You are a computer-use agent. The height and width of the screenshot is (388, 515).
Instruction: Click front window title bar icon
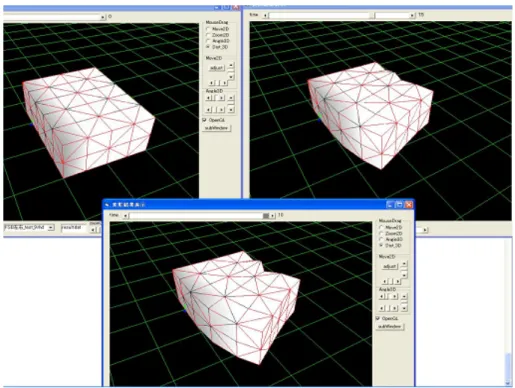tap(107, 204)
